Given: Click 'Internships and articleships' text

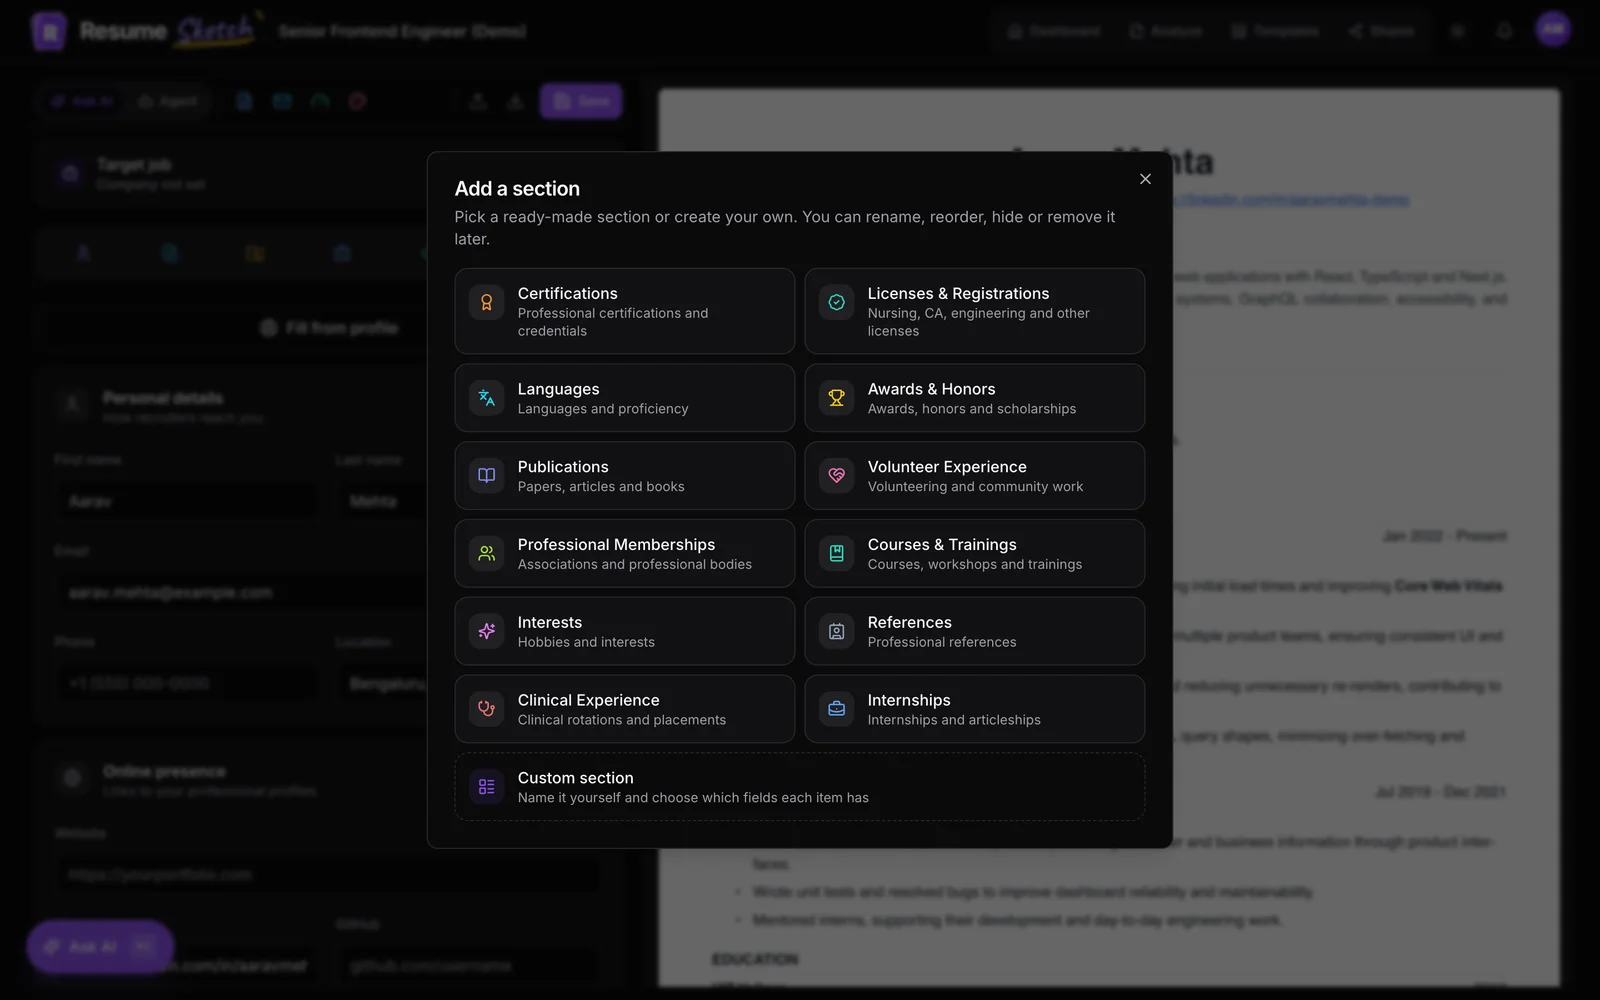Looking at the screenshot, I should [954, 720].
